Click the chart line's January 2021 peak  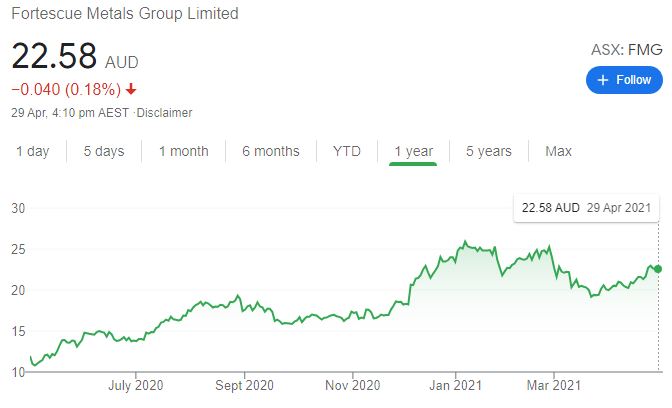click(464, 242)
